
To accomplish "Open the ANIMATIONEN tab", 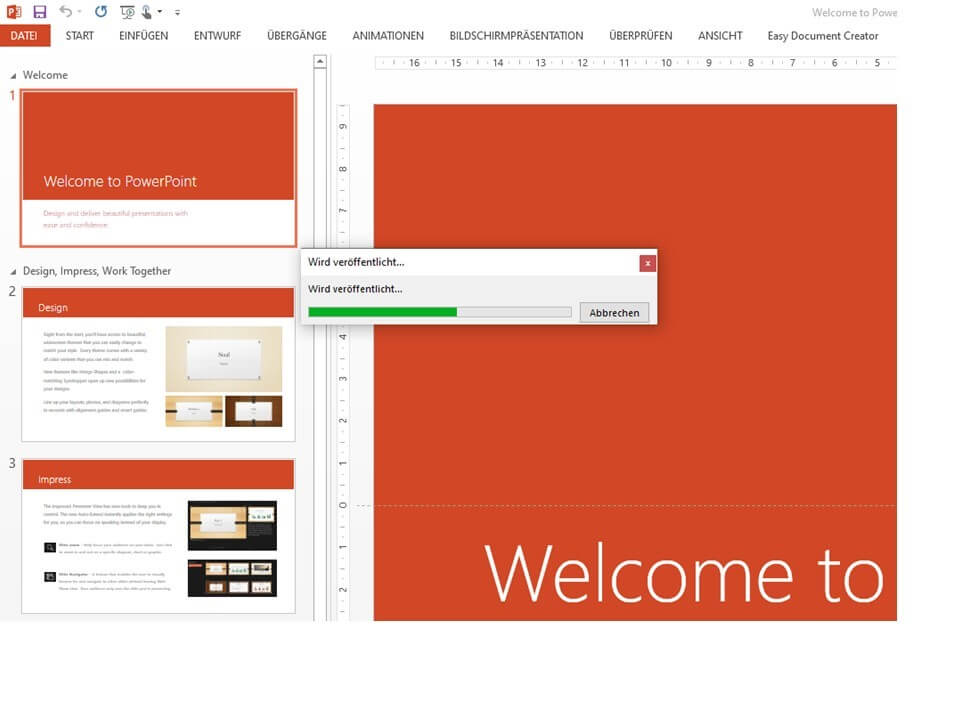I will click(388, 36).
